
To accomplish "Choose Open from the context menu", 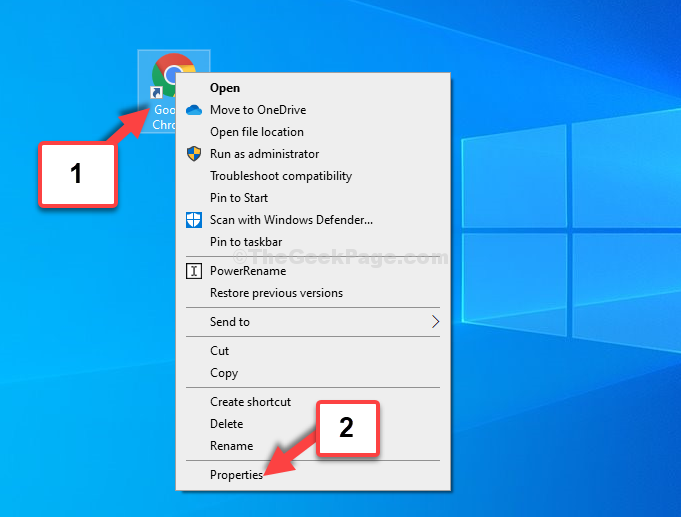I will pyautogui.click(x=313, y=88).
